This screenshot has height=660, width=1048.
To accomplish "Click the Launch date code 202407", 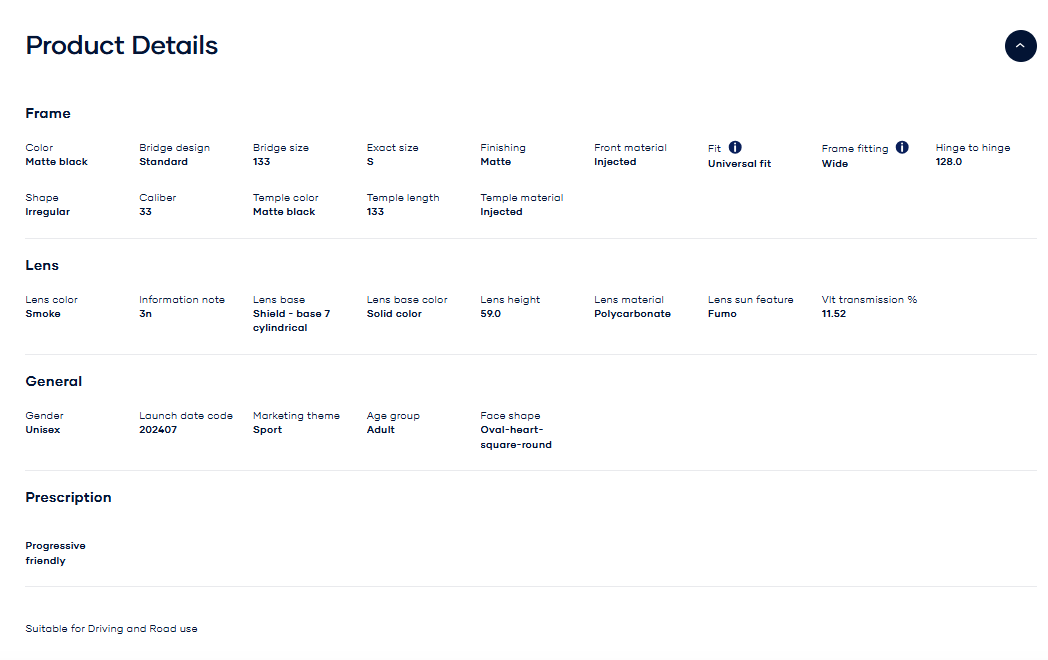I will [x=158, y=429].
